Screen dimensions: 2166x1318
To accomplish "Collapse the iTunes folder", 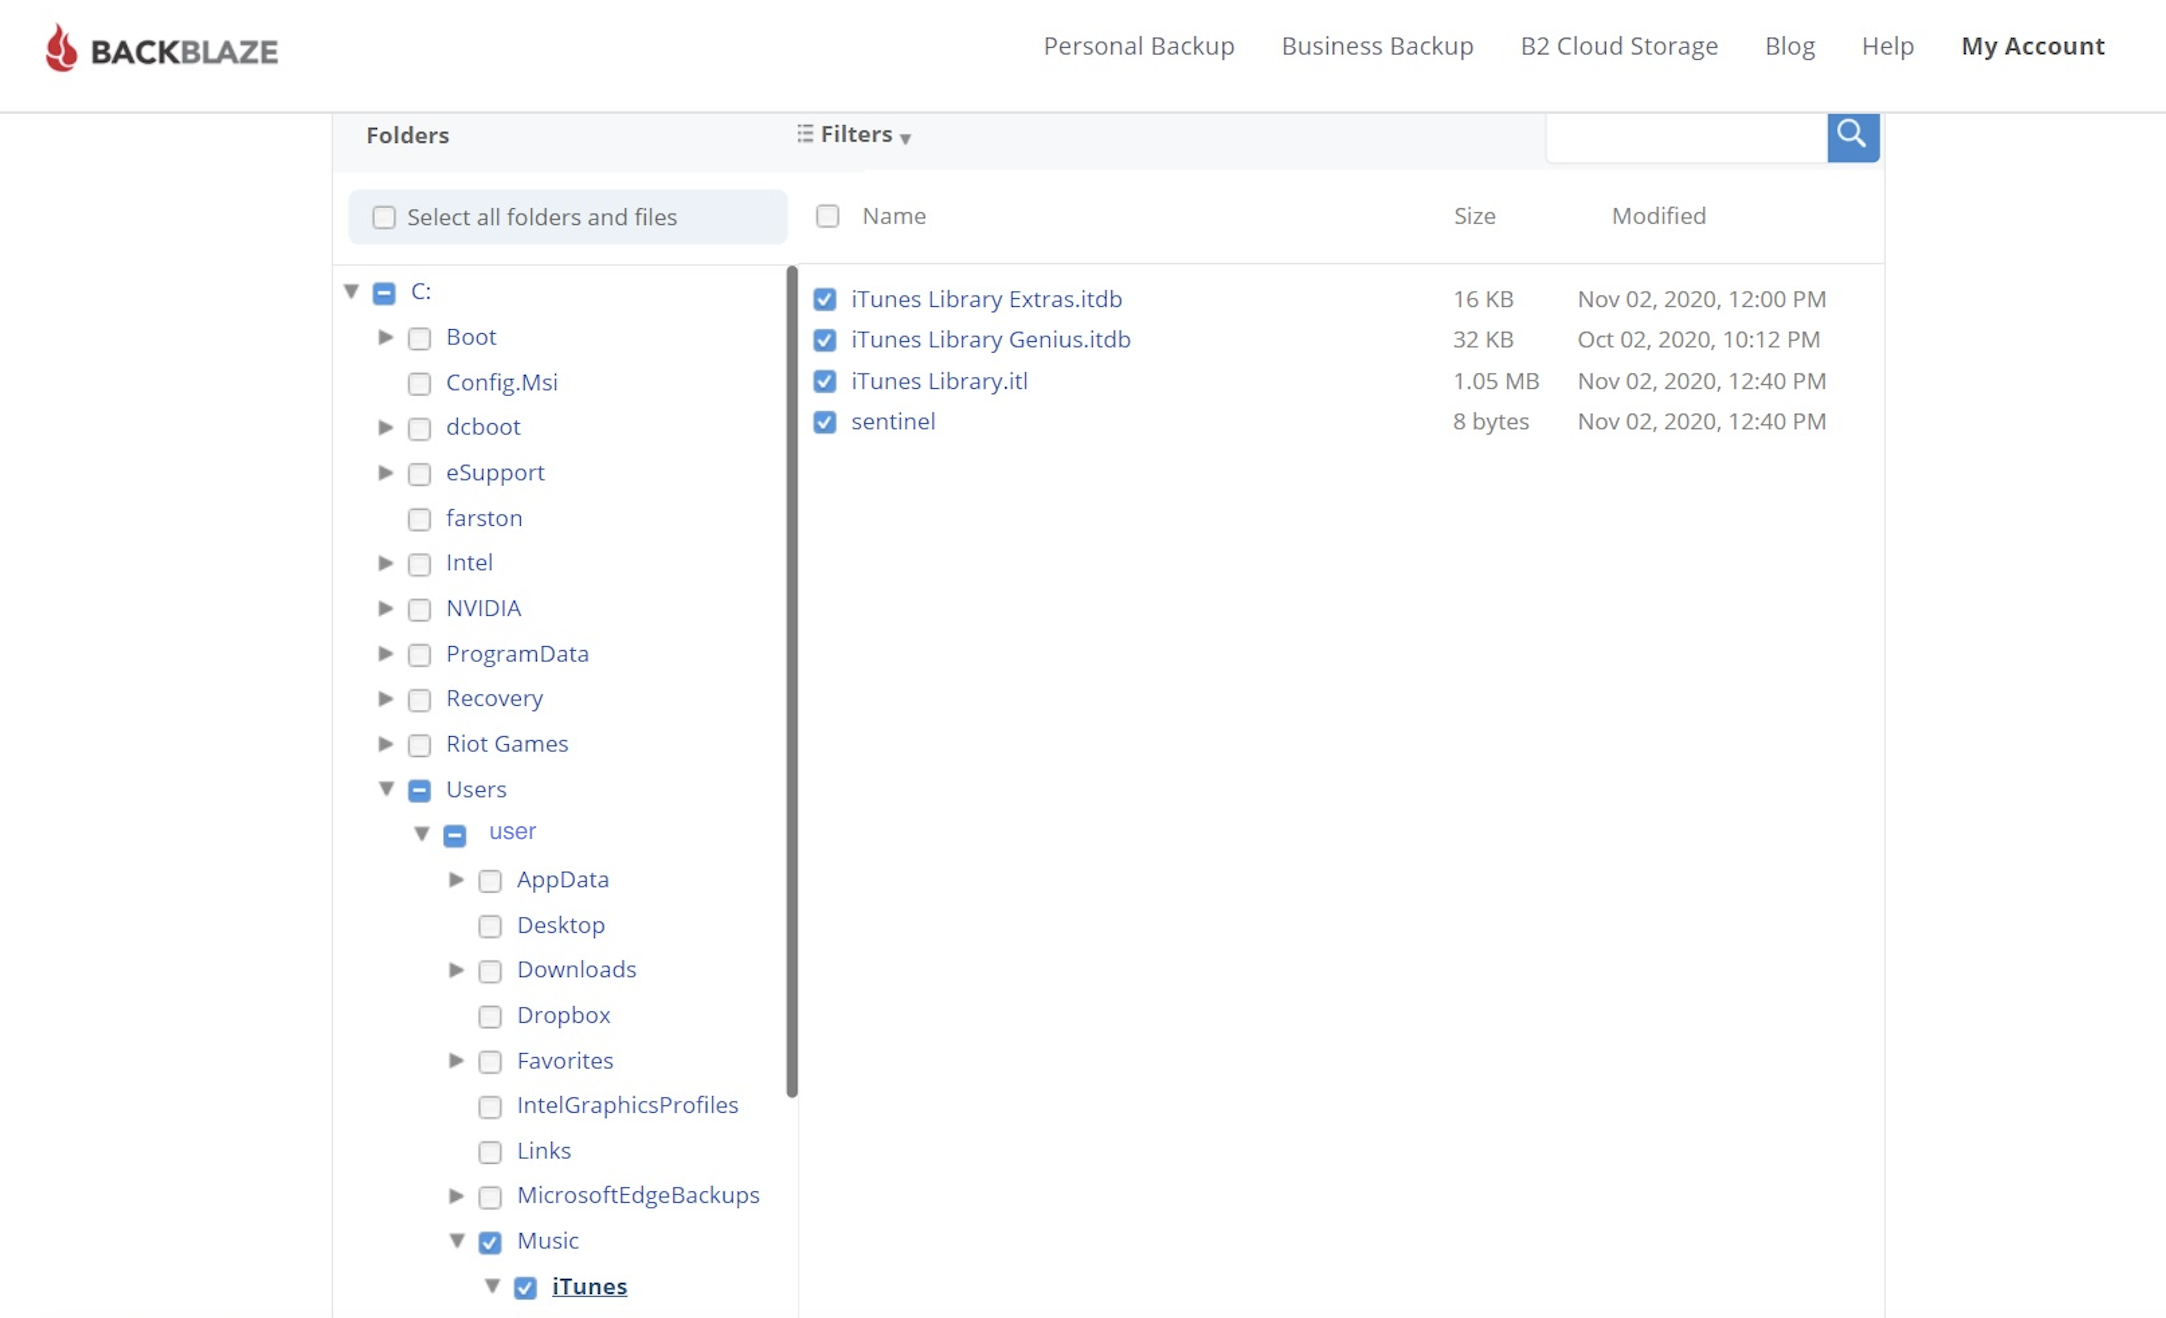I will click(x=492, y=1286).
